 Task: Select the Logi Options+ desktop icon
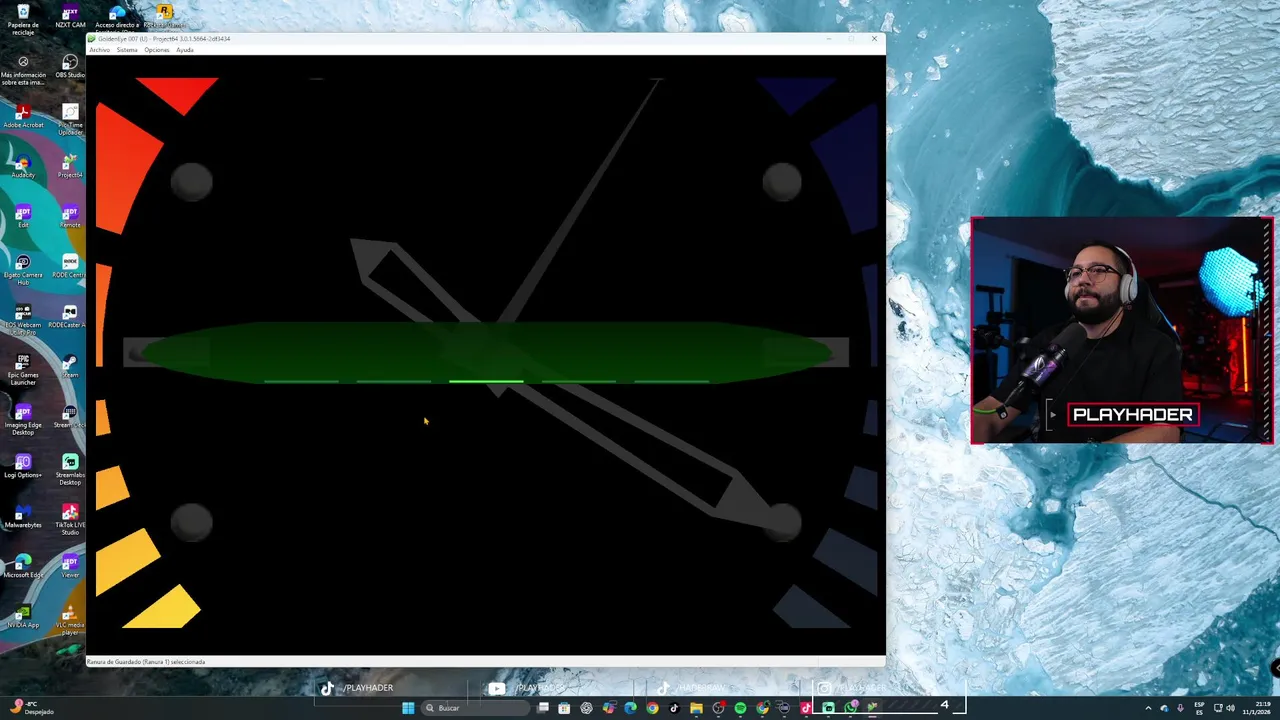point(23,467)
